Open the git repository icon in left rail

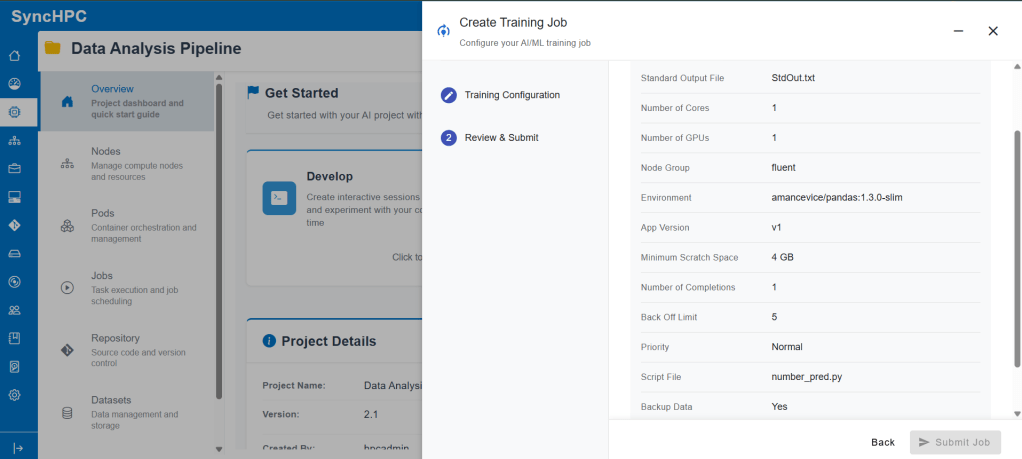coord(14,225)
